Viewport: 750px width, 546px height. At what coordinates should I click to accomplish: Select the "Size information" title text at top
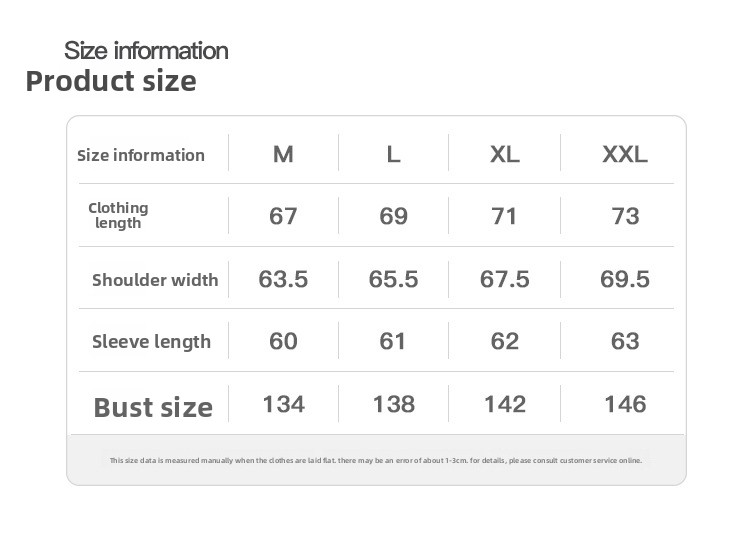tap(146, 50)
